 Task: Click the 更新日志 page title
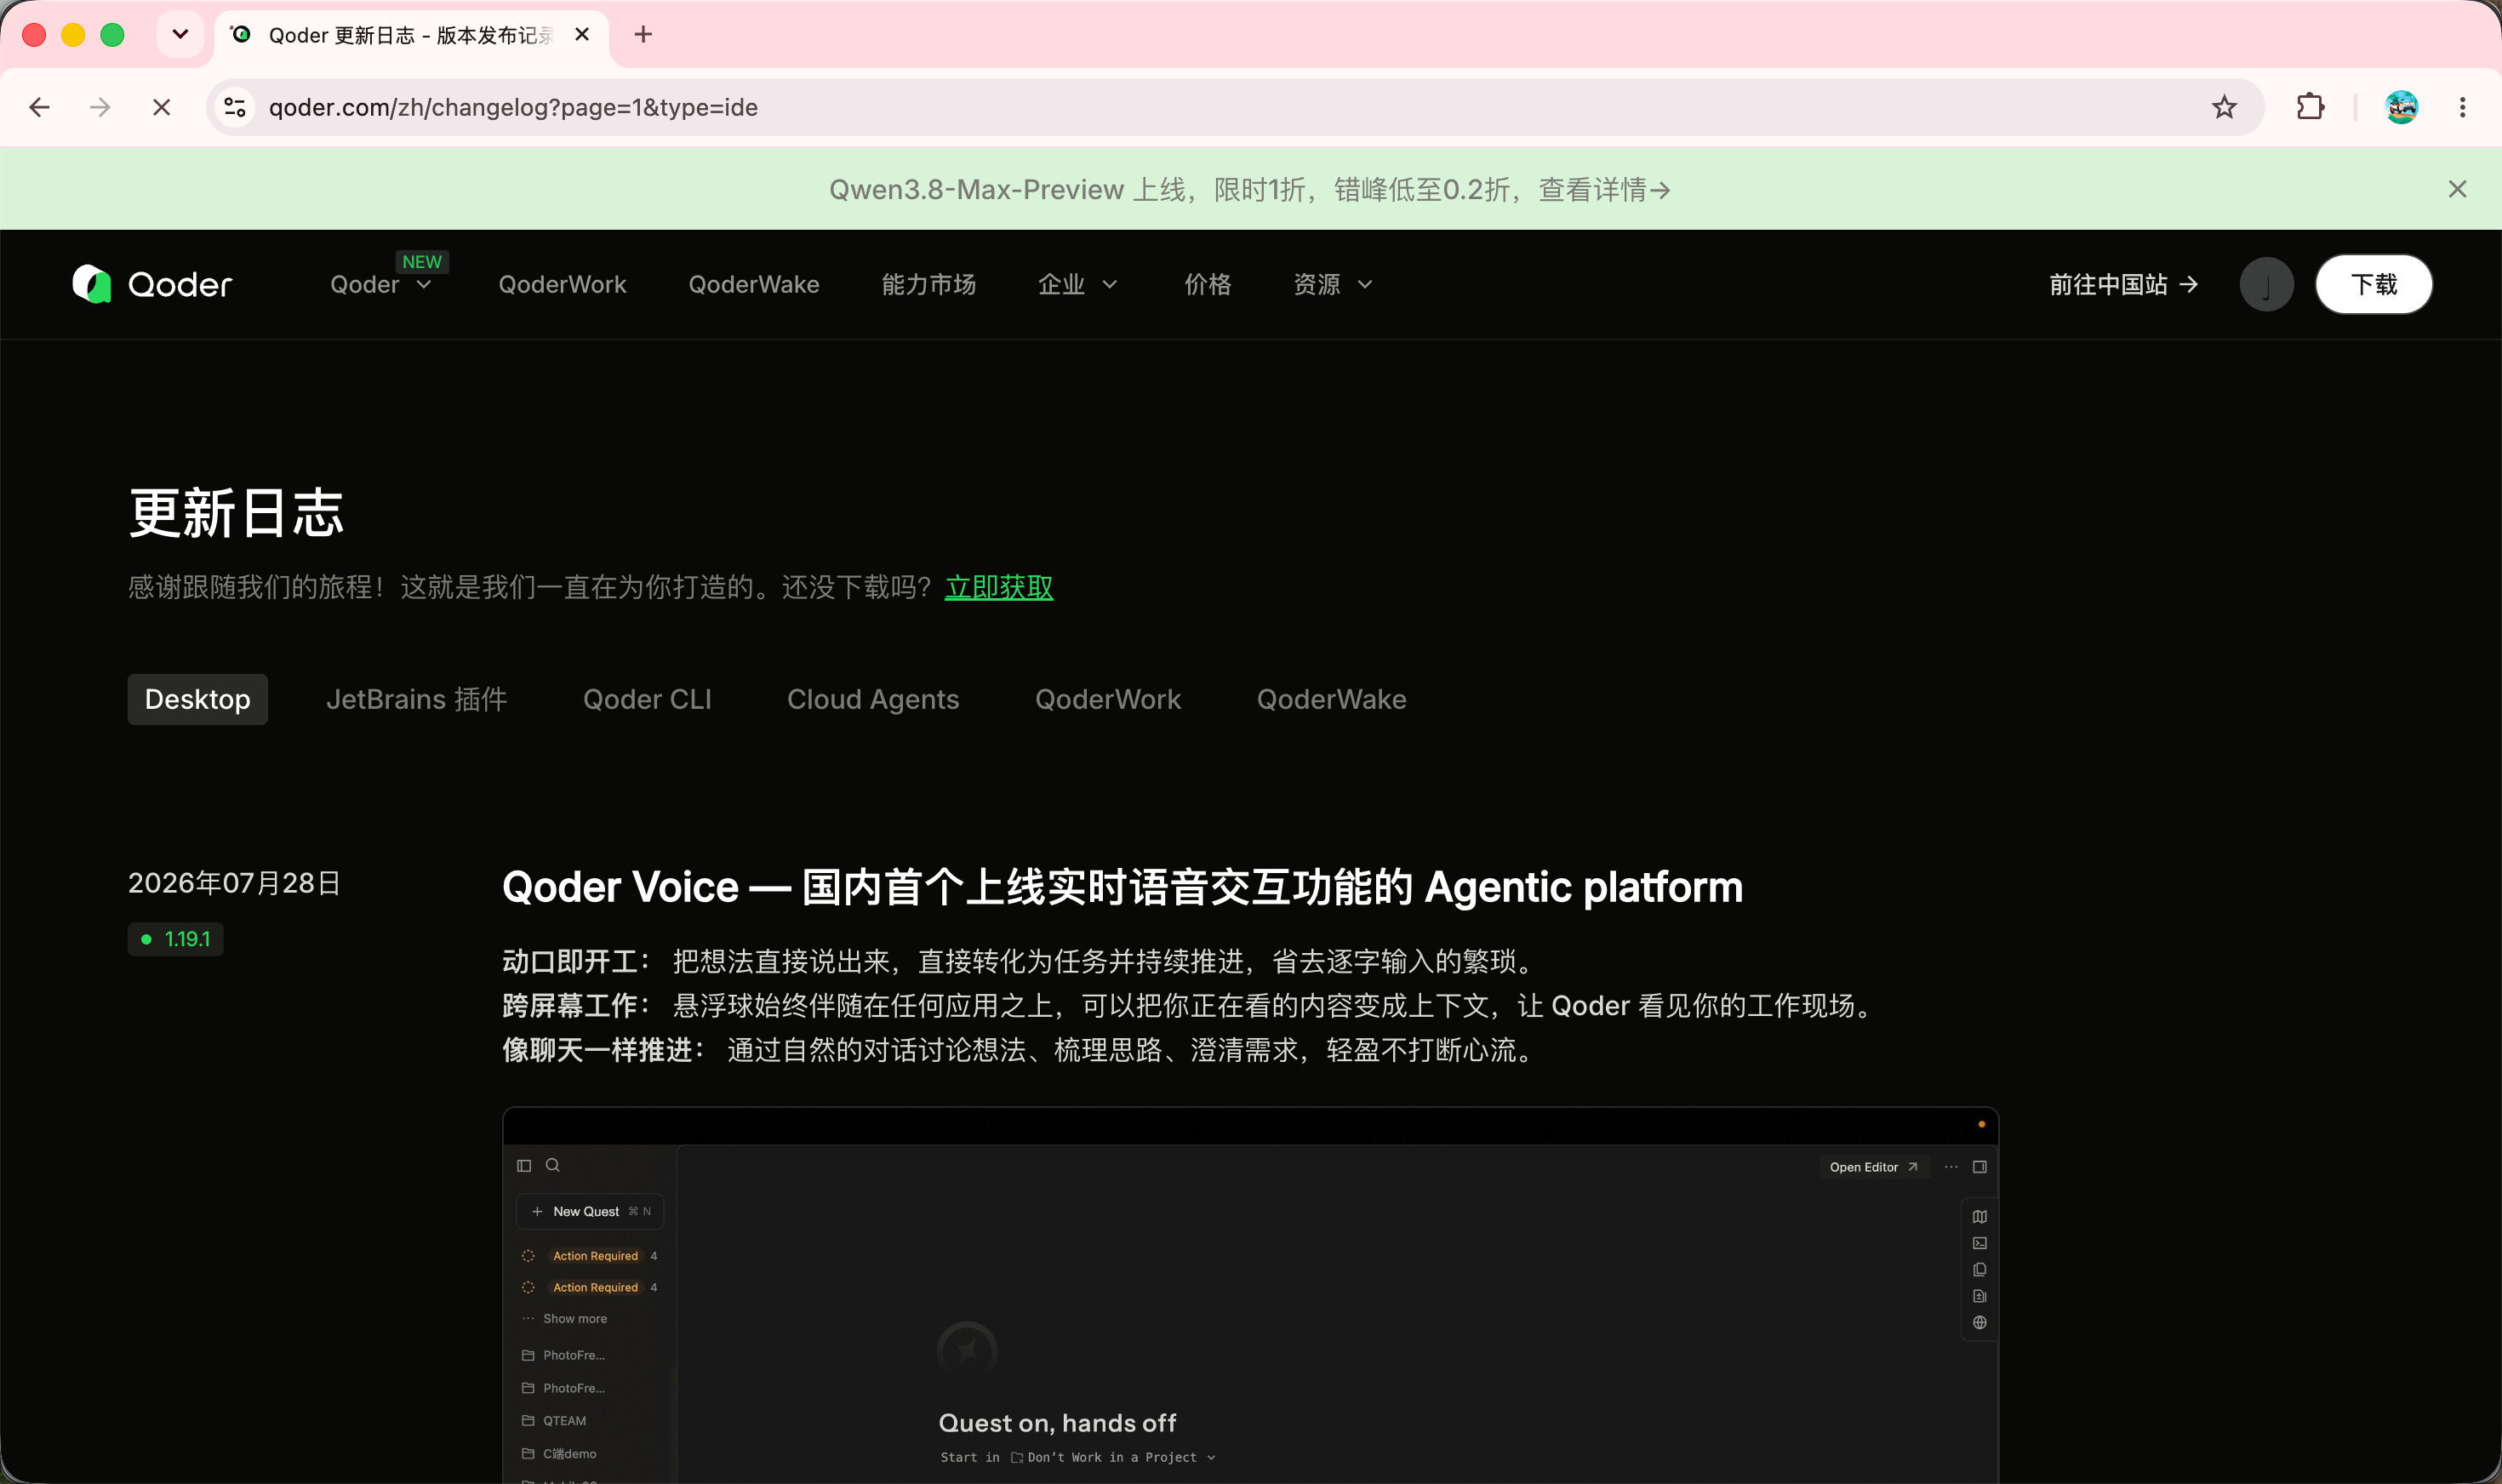[236, 513]
